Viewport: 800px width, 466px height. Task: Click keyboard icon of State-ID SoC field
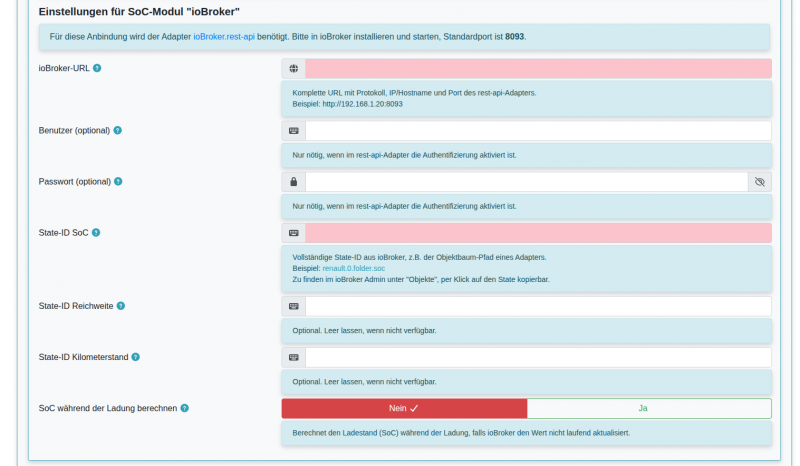coord(293,233)
